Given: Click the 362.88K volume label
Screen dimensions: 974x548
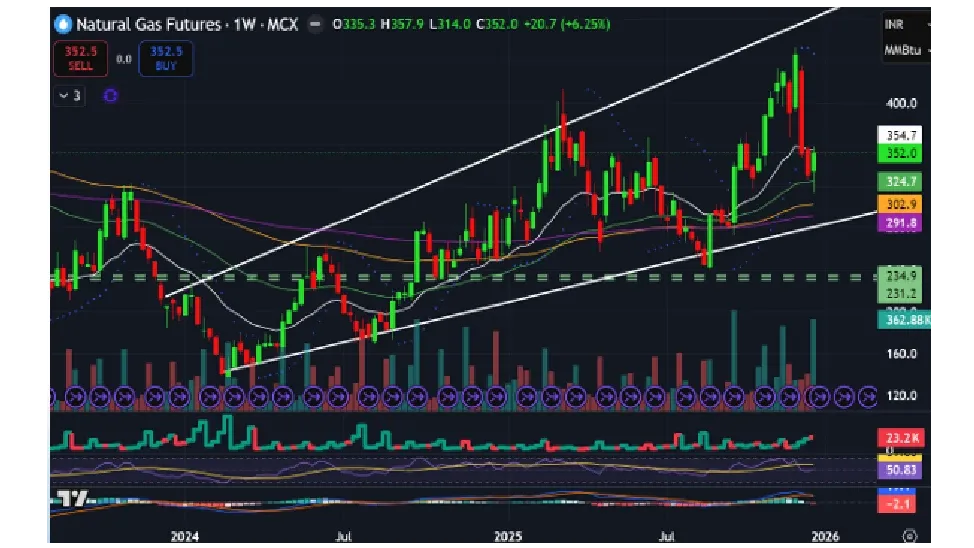Looking at the screenshot, I should [x=904, y=320].
